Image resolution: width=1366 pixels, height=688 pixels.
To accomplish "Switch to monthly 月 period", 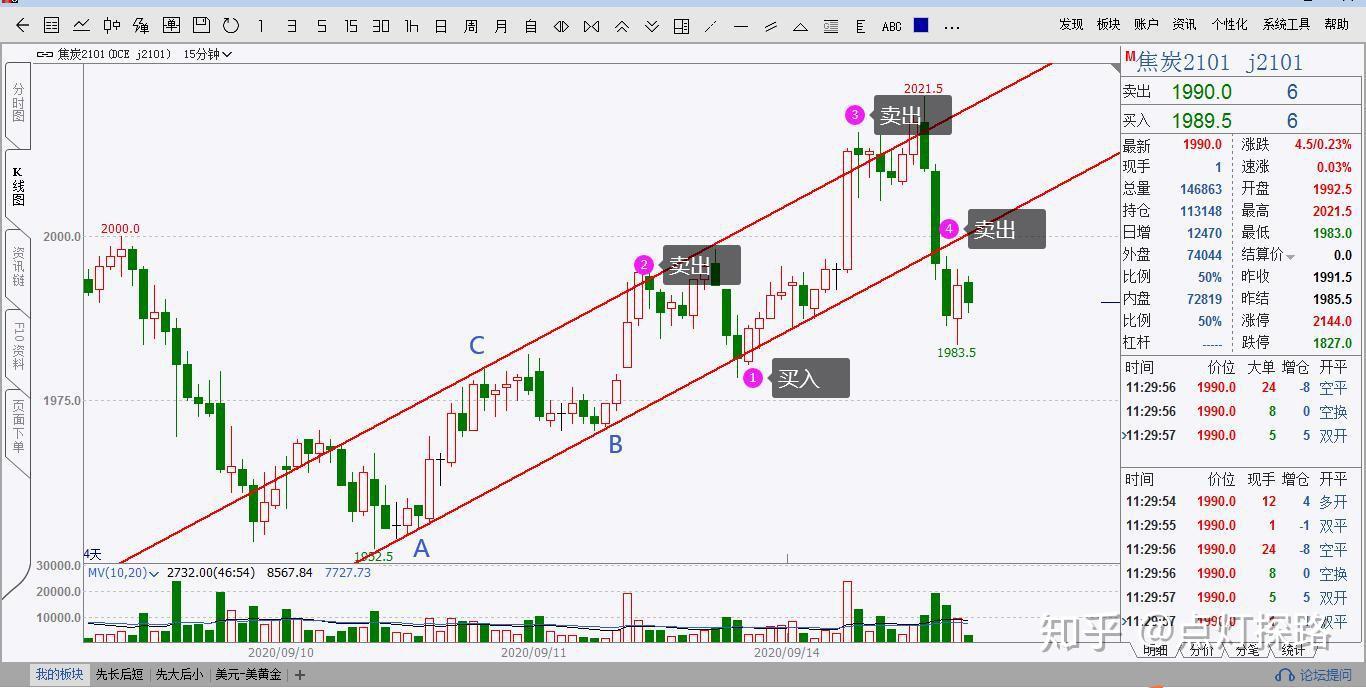I will (x=501, y=26).
